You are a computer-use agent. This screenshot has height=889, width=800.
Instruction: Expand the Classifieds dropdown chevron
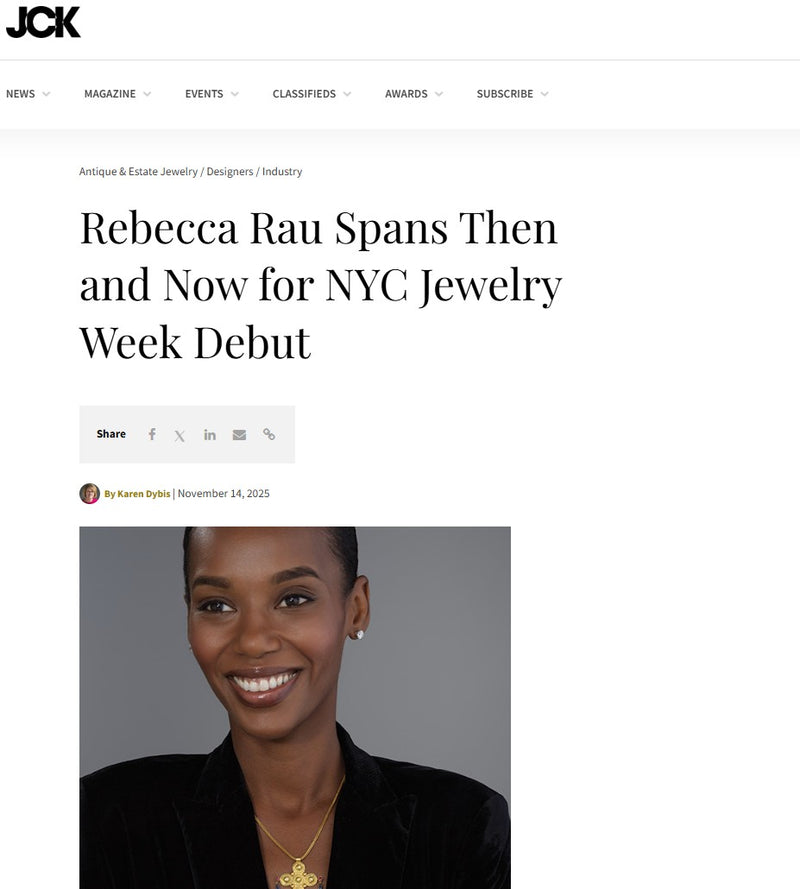pyautogui.click(x=347, y=94)
